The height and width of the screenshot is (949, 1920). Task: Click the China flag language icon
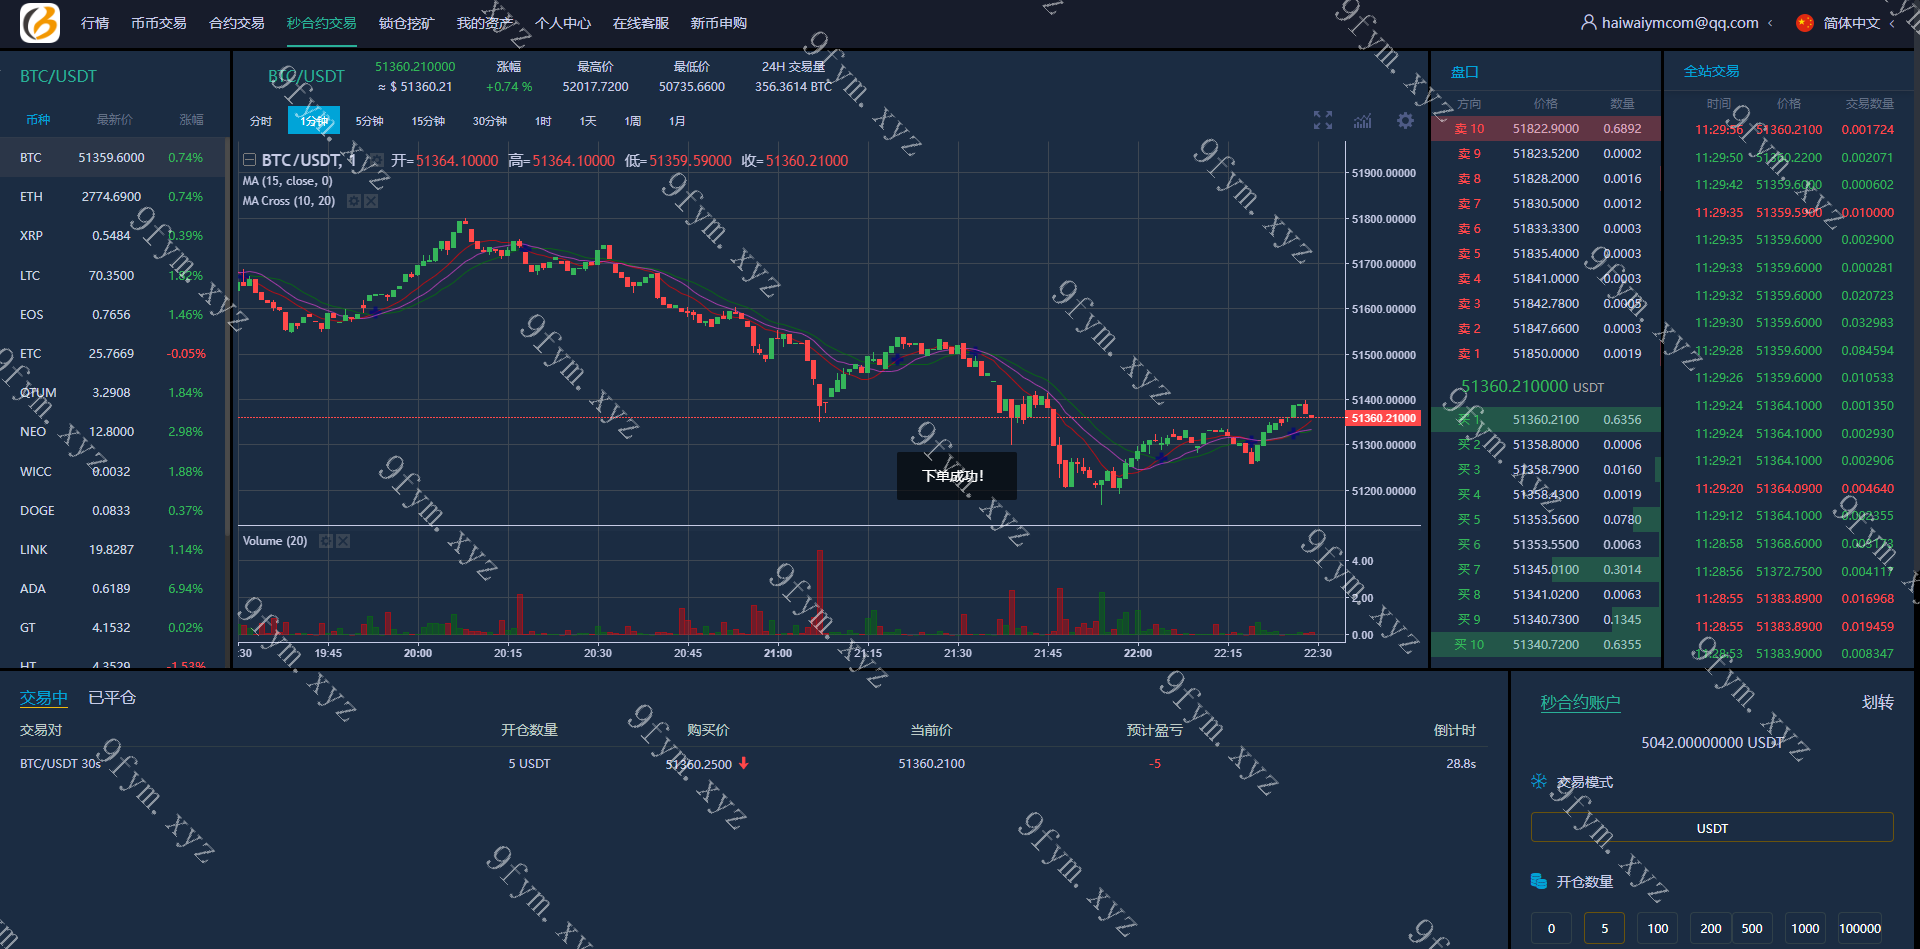tap(1805, 22)
